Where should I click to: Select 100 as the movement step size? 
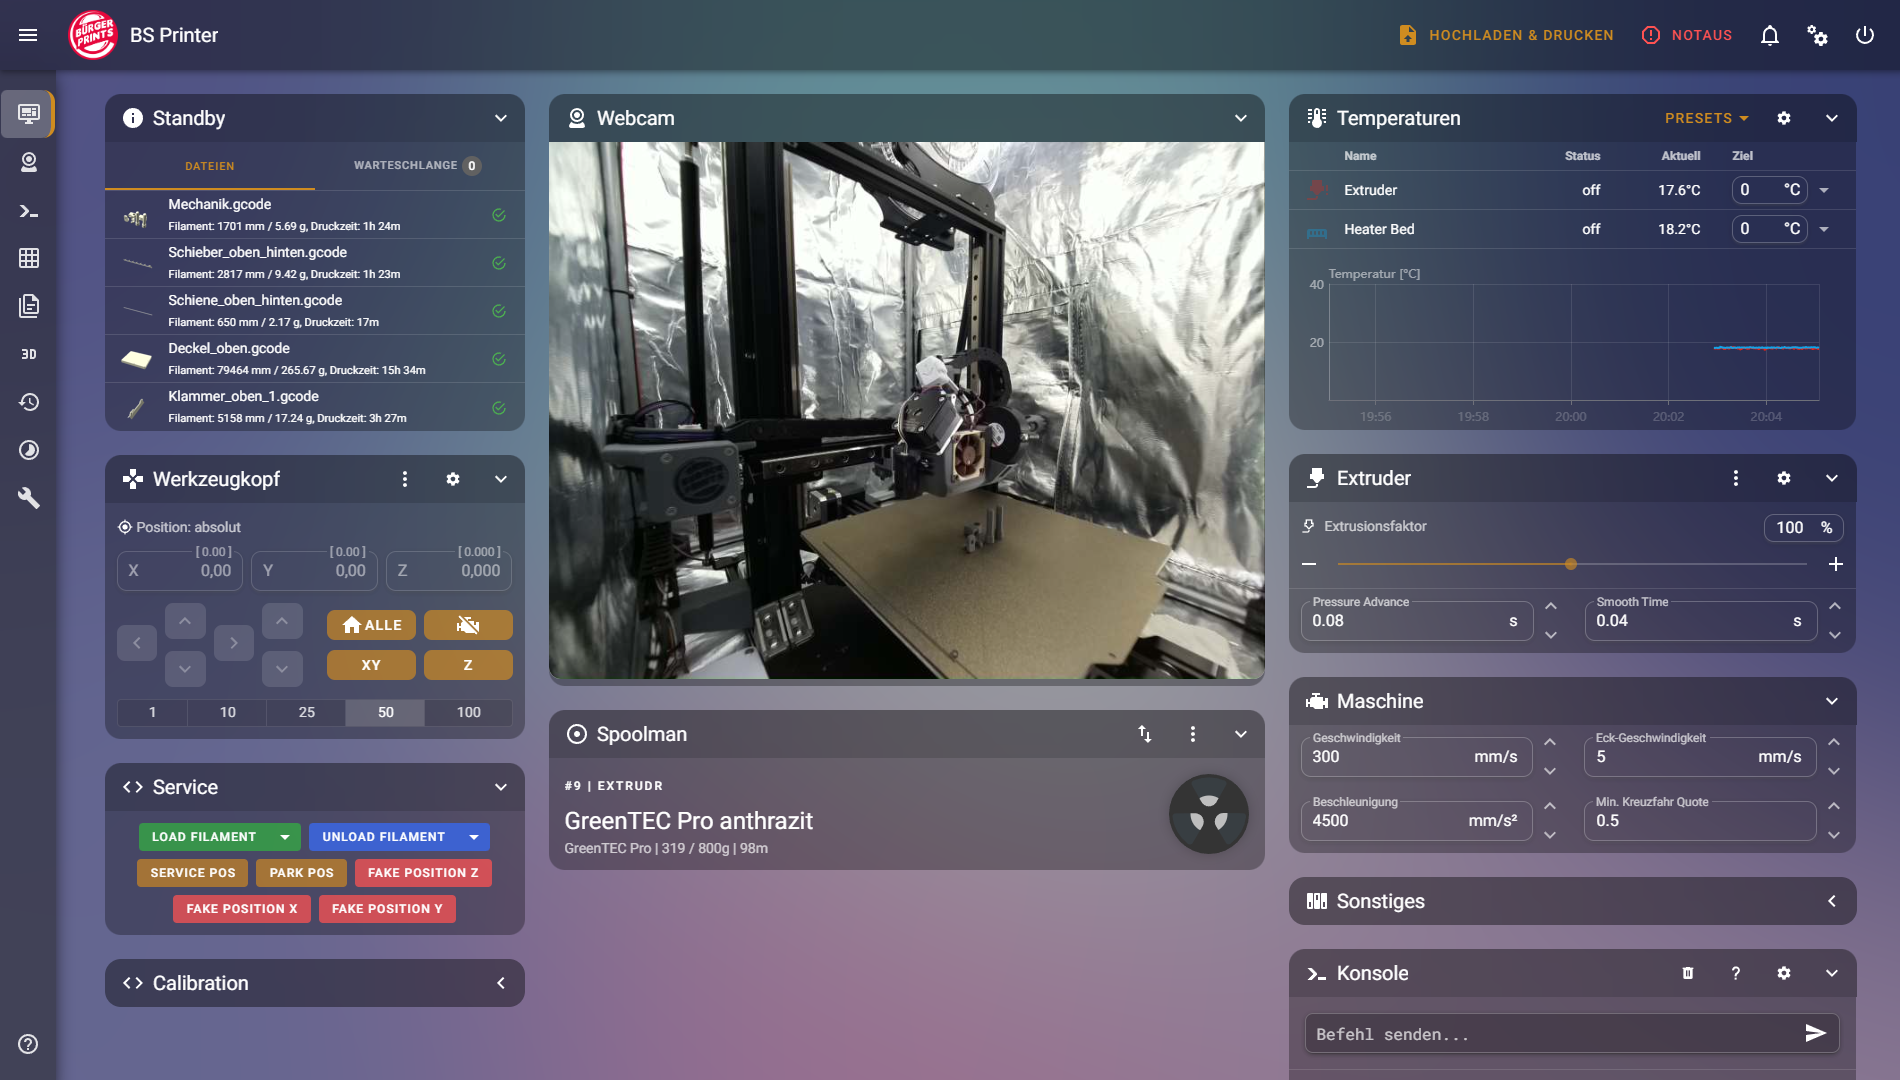(467, 712)
